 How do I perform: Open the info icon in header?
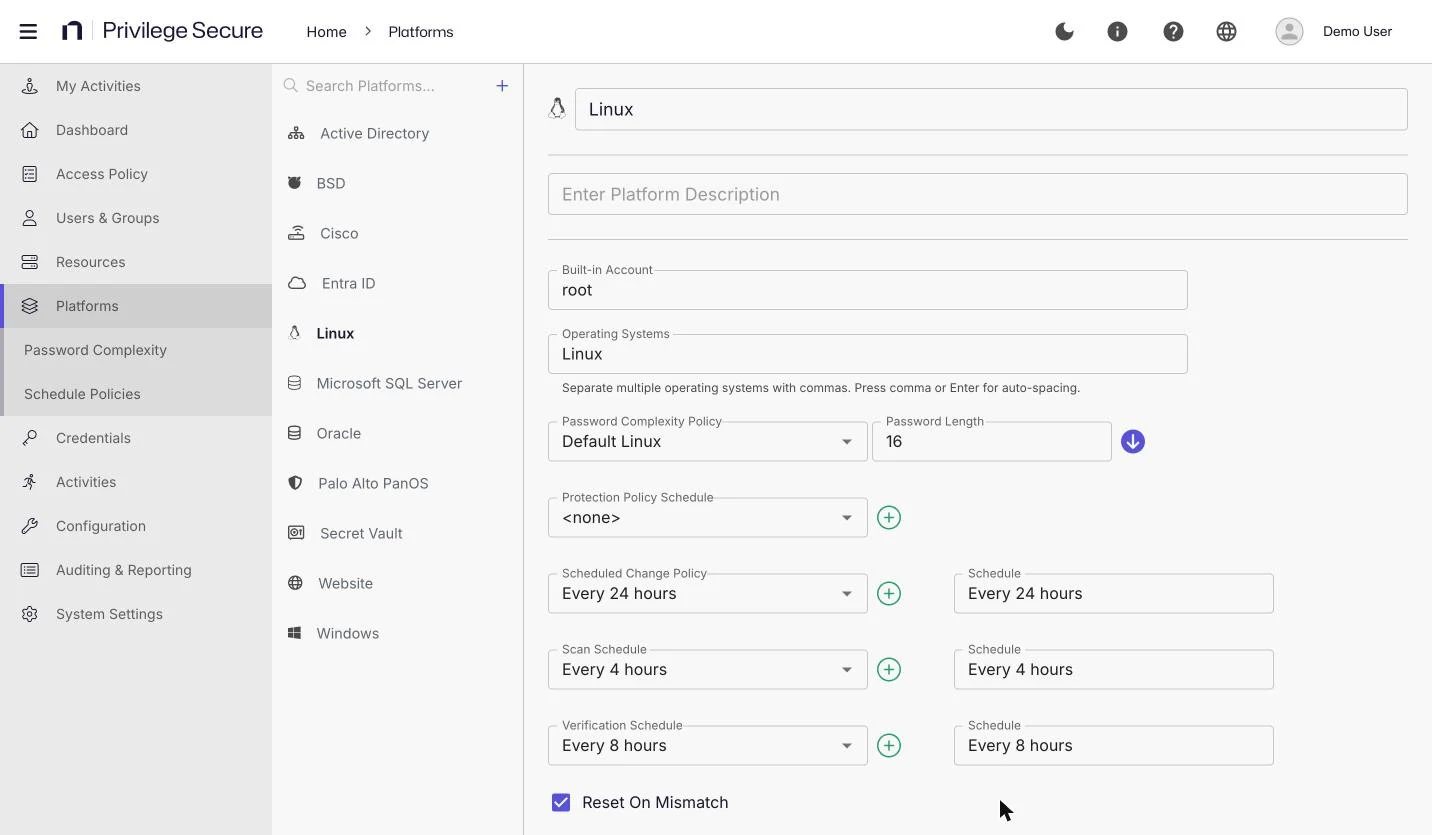coord(1117,31)
